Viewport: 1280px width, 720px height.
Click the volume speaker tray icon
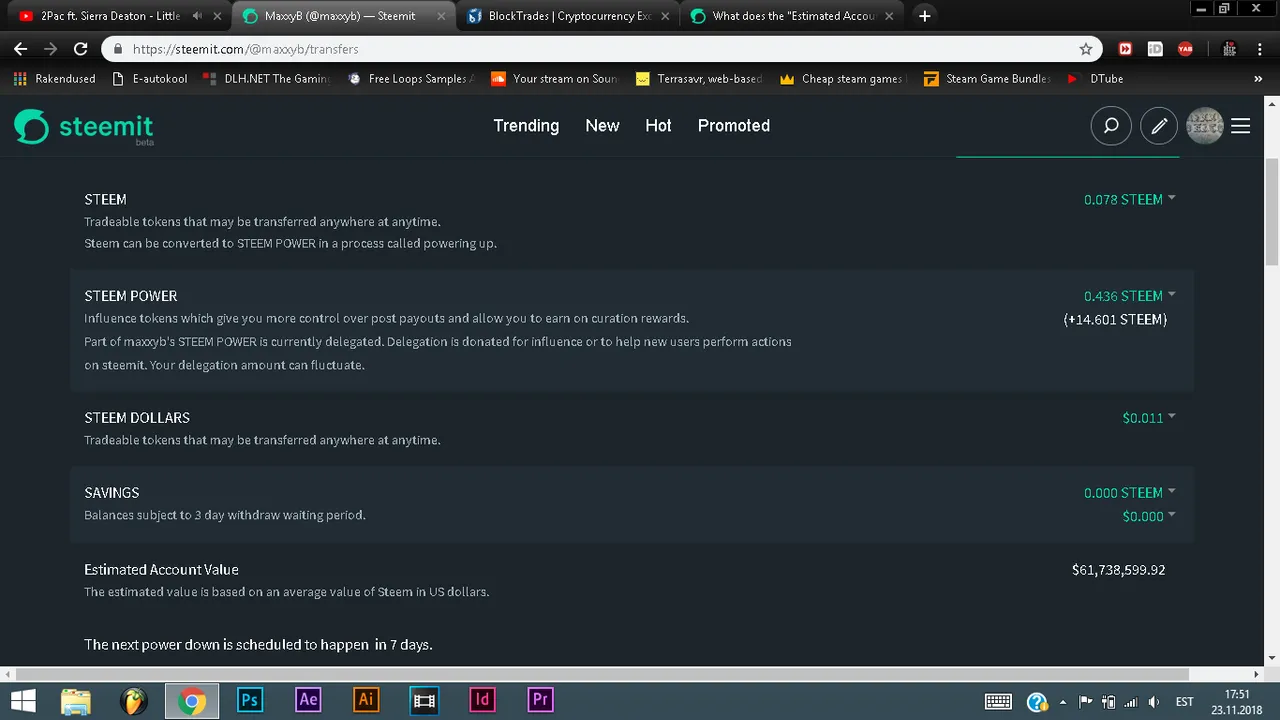pos(1153,701)
